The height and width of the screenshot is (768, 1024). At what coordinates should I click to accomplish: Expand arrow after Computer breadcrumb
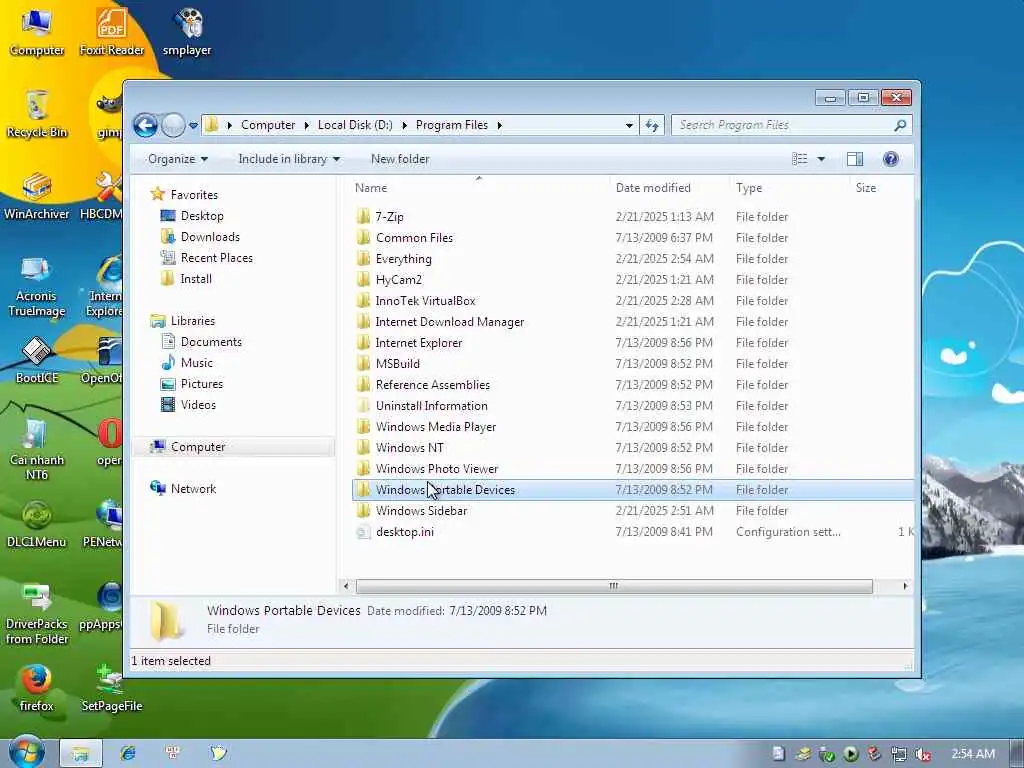(306, 125)
